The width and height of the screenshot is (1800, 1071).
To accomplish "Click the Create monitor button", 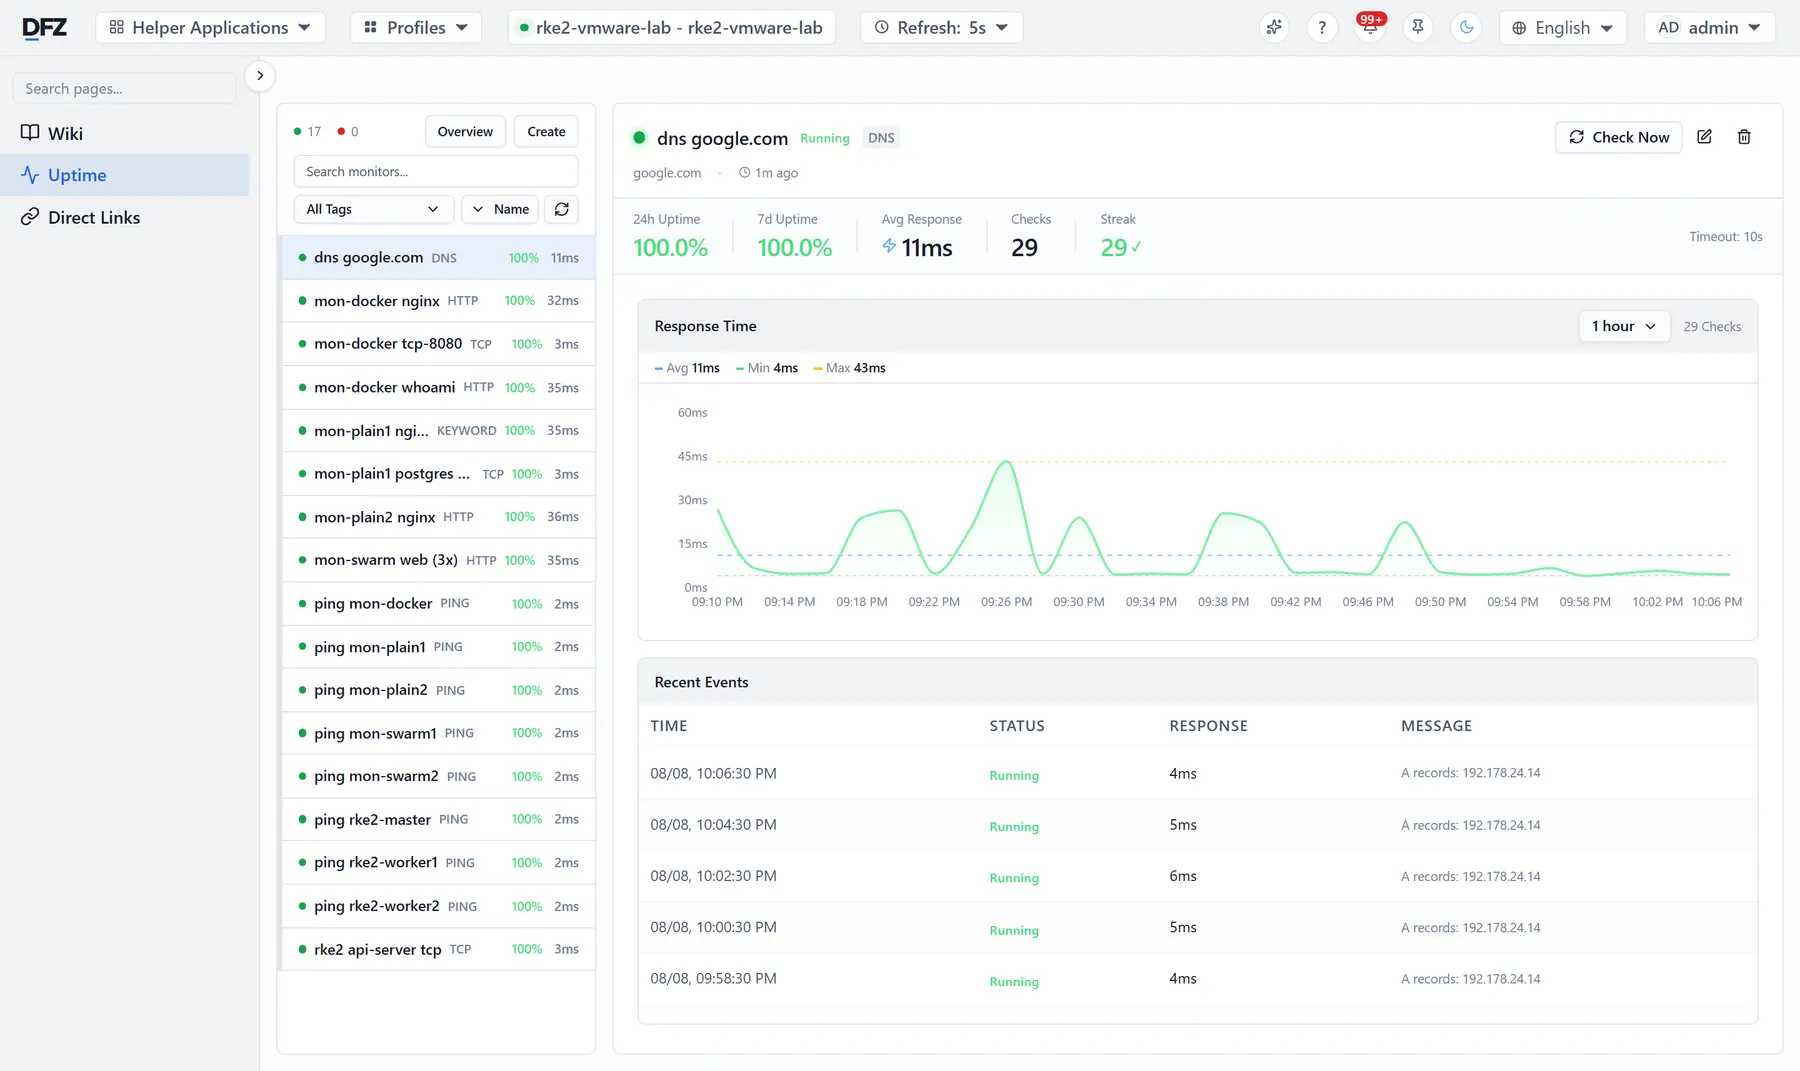I will 546,132.
